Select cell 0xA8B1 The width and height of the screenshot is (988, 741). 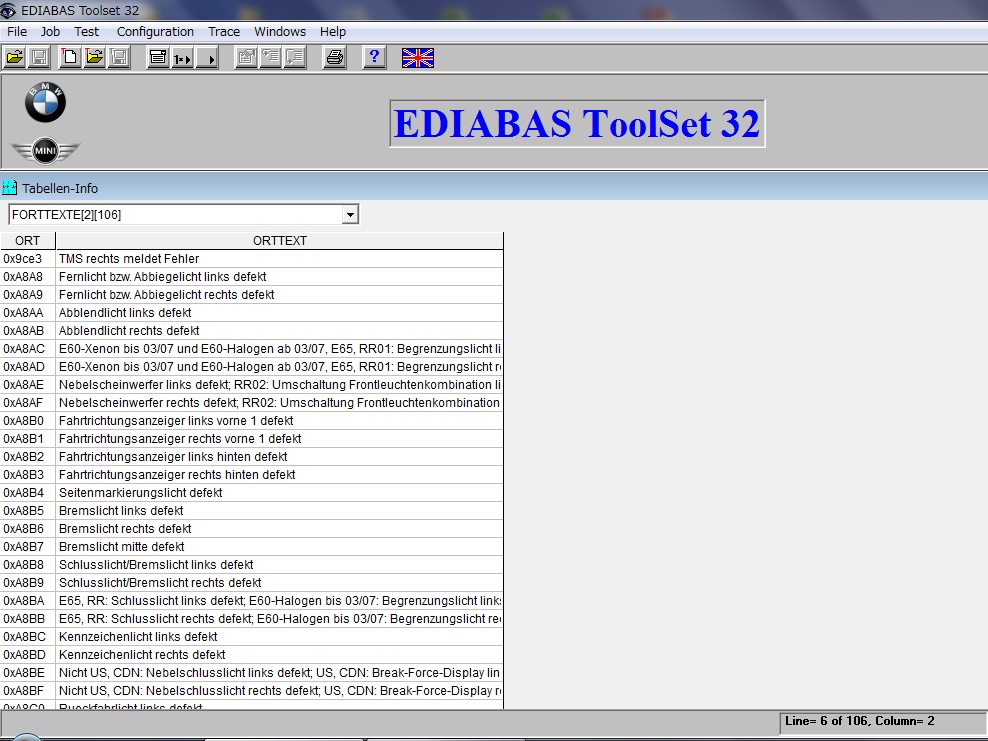point(28,439)
